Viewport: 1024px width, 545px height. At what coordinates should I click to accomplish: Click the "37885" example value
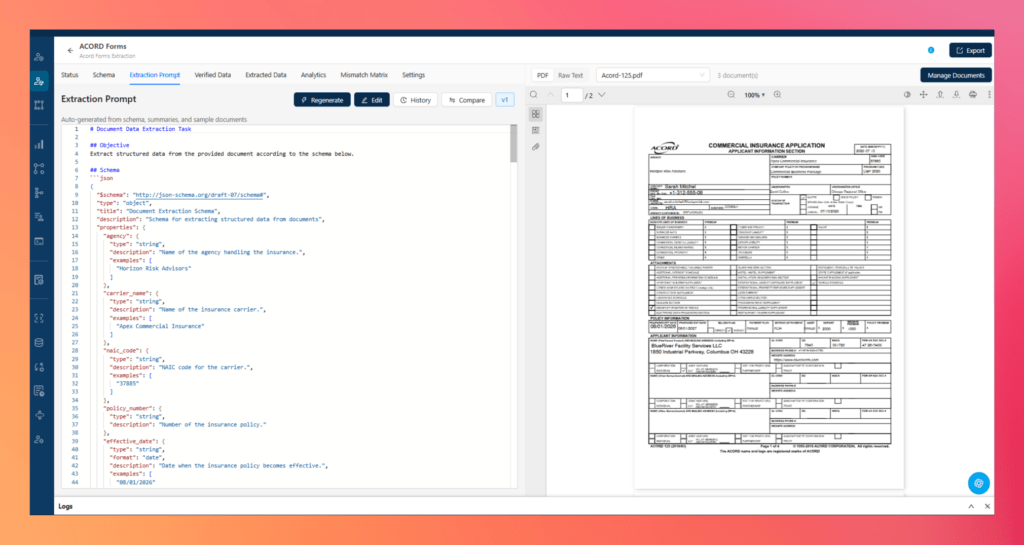tap(127, 383)
